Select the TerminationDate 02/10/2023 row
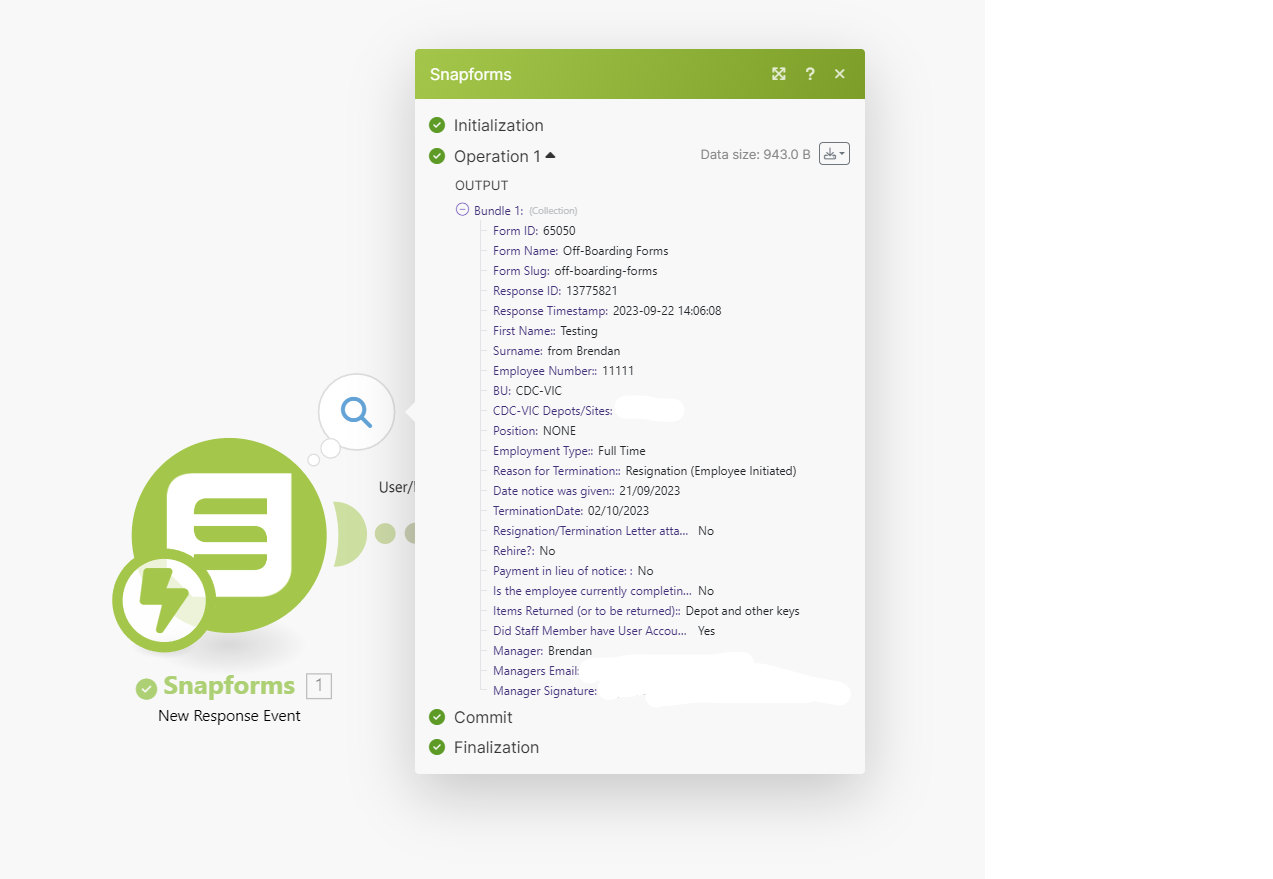 tap(571, 511)
